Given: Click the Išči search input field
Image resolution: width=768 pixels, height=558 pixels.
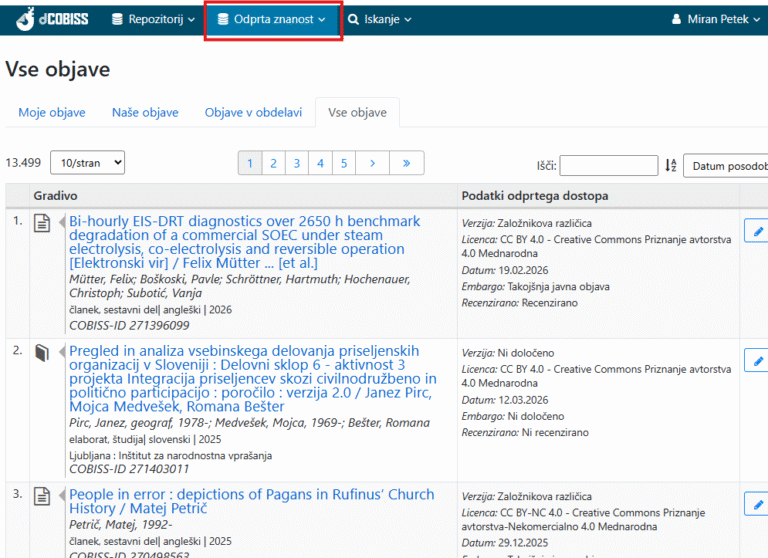Looking at the screenshot, I should click(x=608, y=165).
